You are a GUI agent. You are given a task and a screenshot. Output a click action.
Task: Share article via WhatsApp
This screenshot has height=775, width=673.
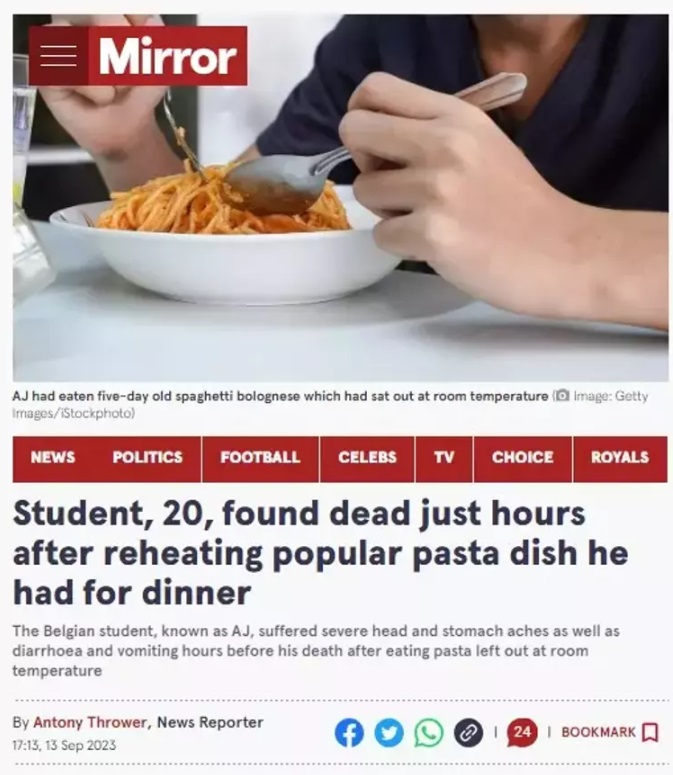(428, 732)
